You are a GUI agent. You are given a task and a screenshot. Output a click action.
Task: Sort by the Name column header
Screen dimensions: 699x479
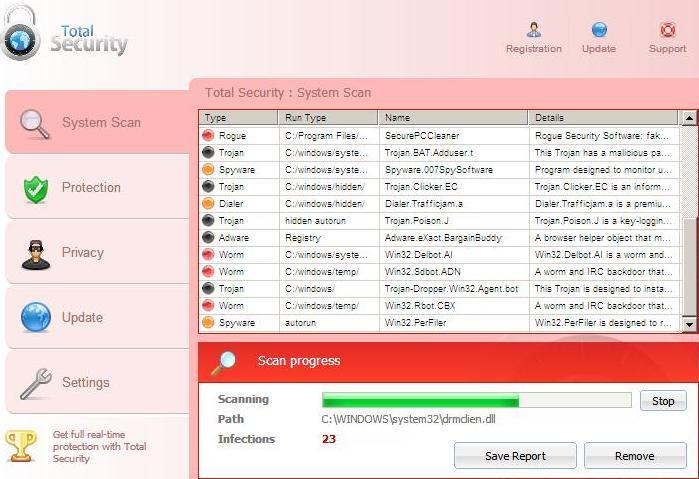pyautogui.click(x=453, y=118)
